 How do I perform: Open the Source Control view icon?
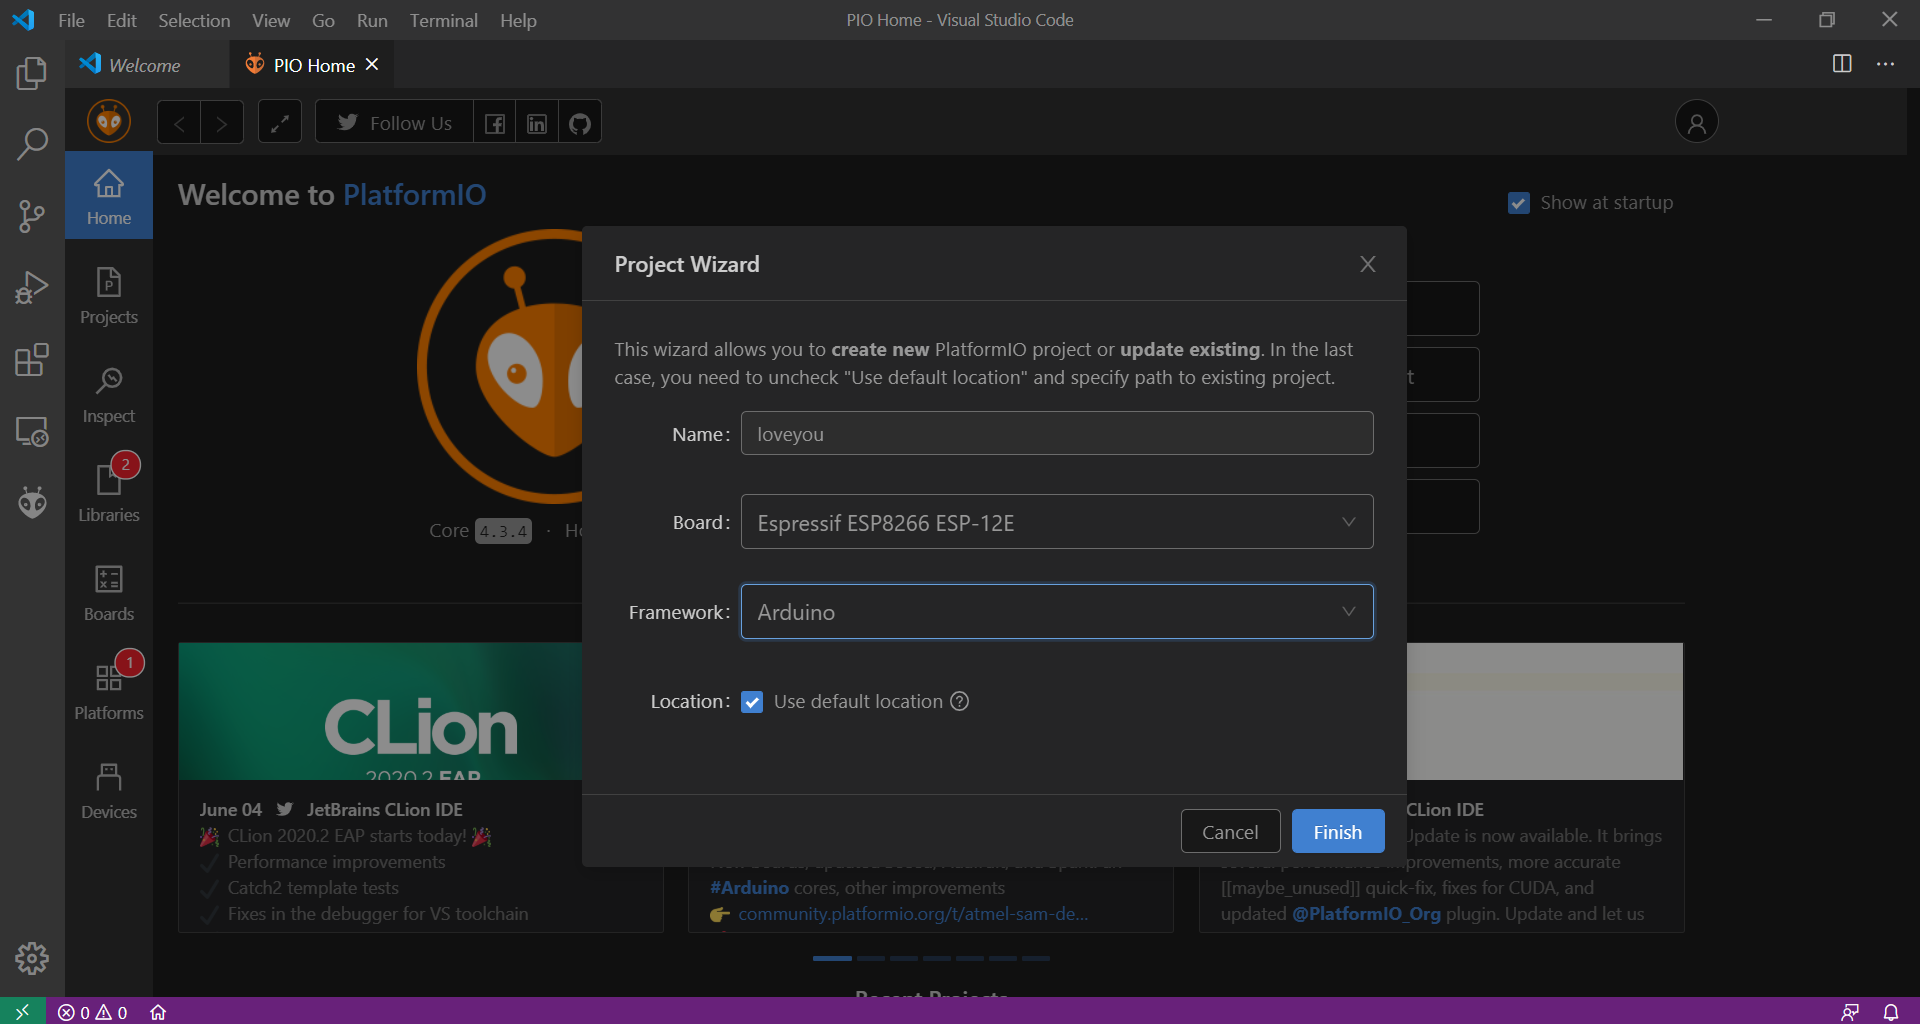coord(32,216)
